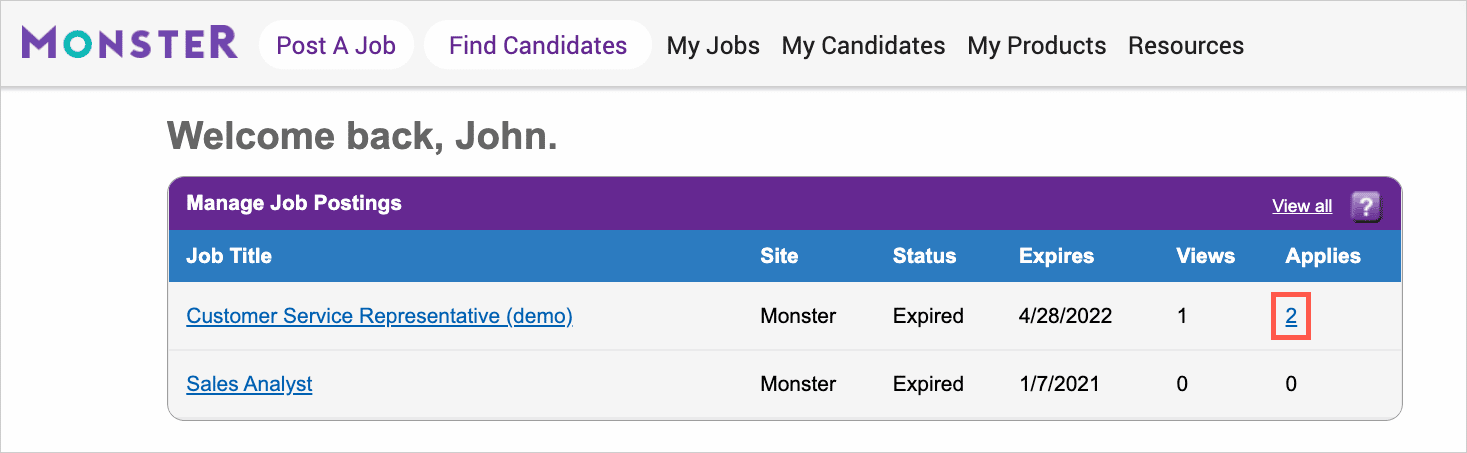Image resolution: width=1467 pixels, height=453 pixels.
Task: Click the View all link
Action: tap(1301, 206)
